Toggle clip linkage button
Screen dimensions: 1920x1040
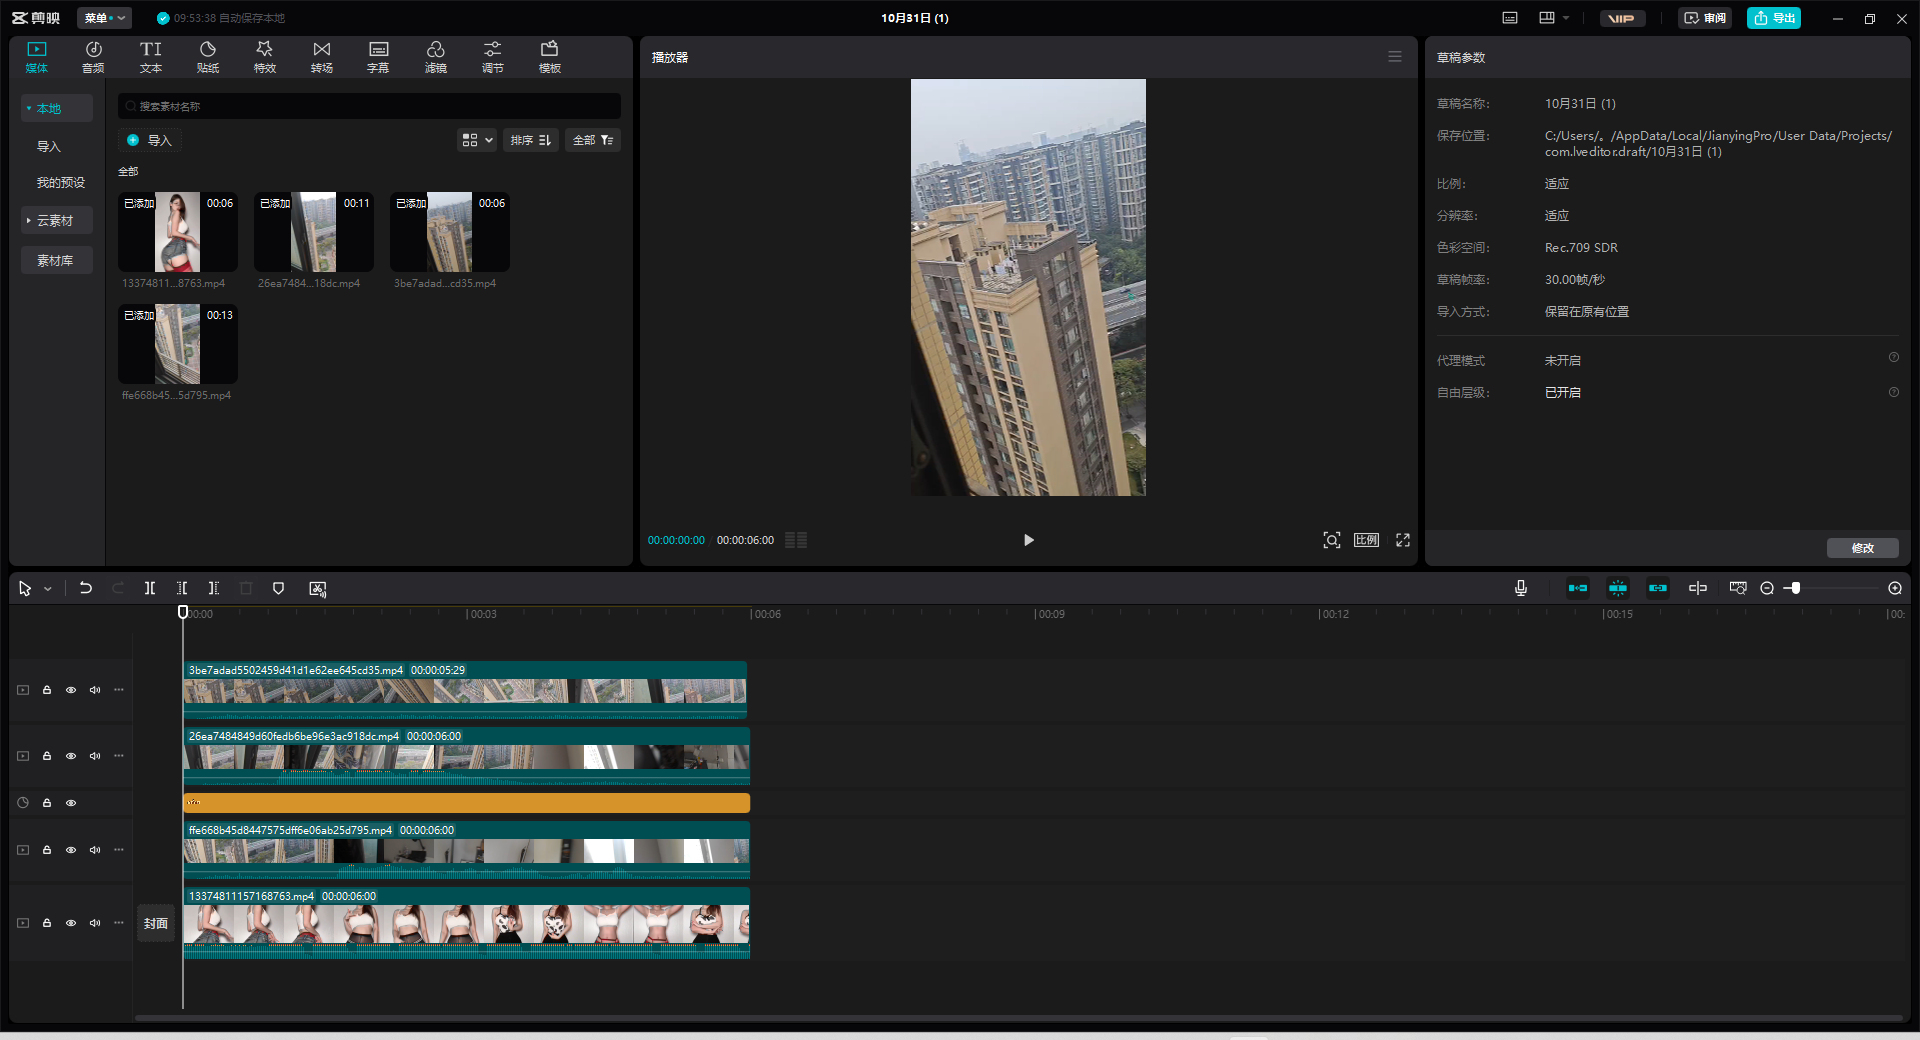click(x=1658, y=588)
